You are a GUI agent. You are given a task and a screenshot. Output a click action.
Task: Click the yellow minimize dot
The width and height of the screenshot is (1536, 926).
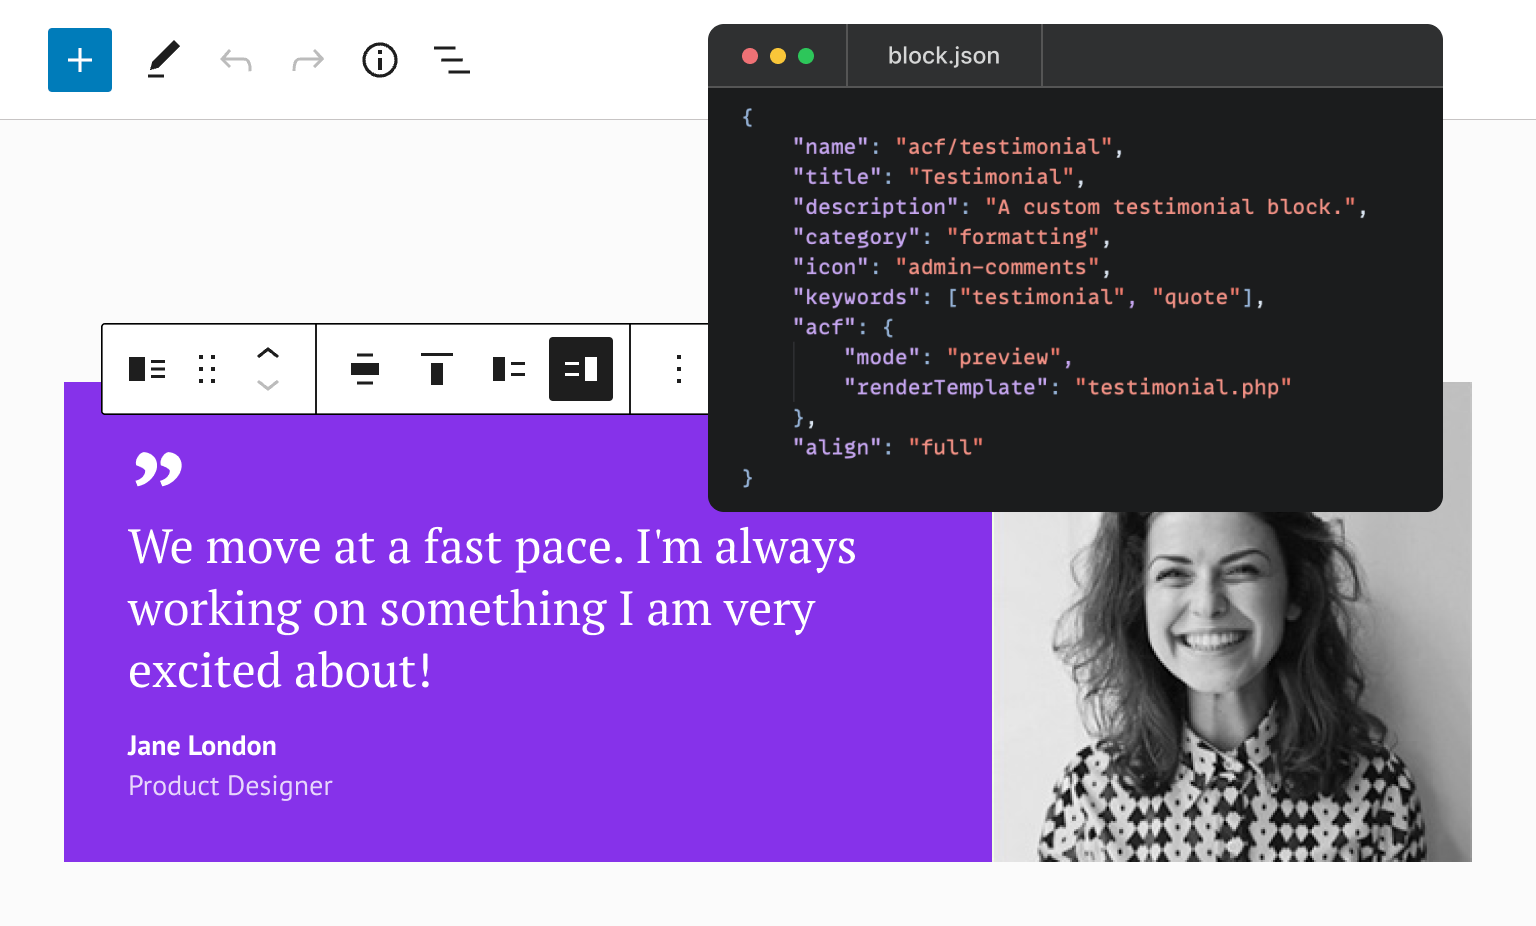(778, 56)
